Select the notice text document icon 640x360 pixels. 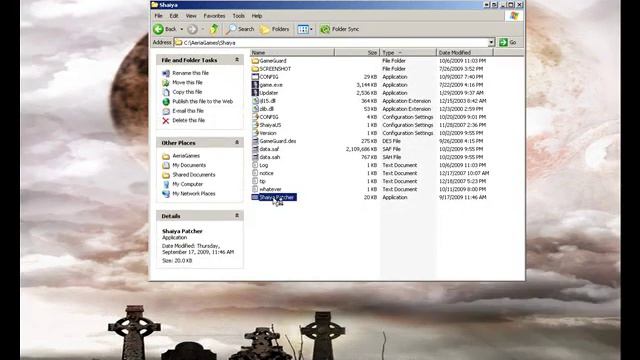[255, 173]
